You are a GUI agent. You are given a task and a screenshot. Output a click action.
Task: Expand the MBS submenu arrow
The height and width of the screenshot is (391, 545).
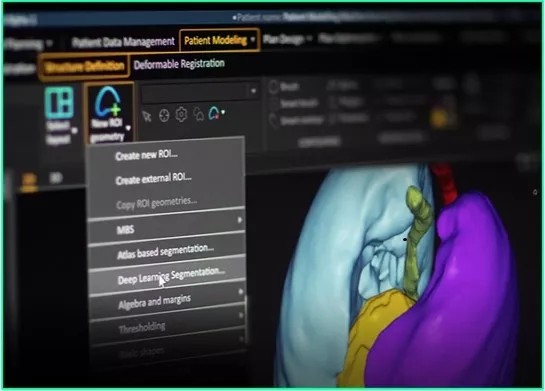[240, 220]
